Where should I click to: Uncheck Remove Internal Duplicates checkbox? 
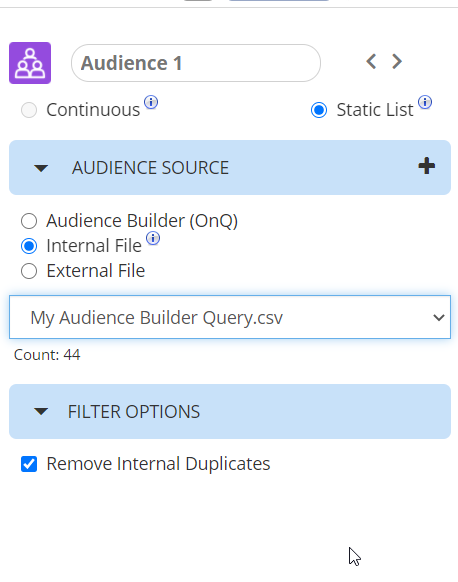click(29, 464)
